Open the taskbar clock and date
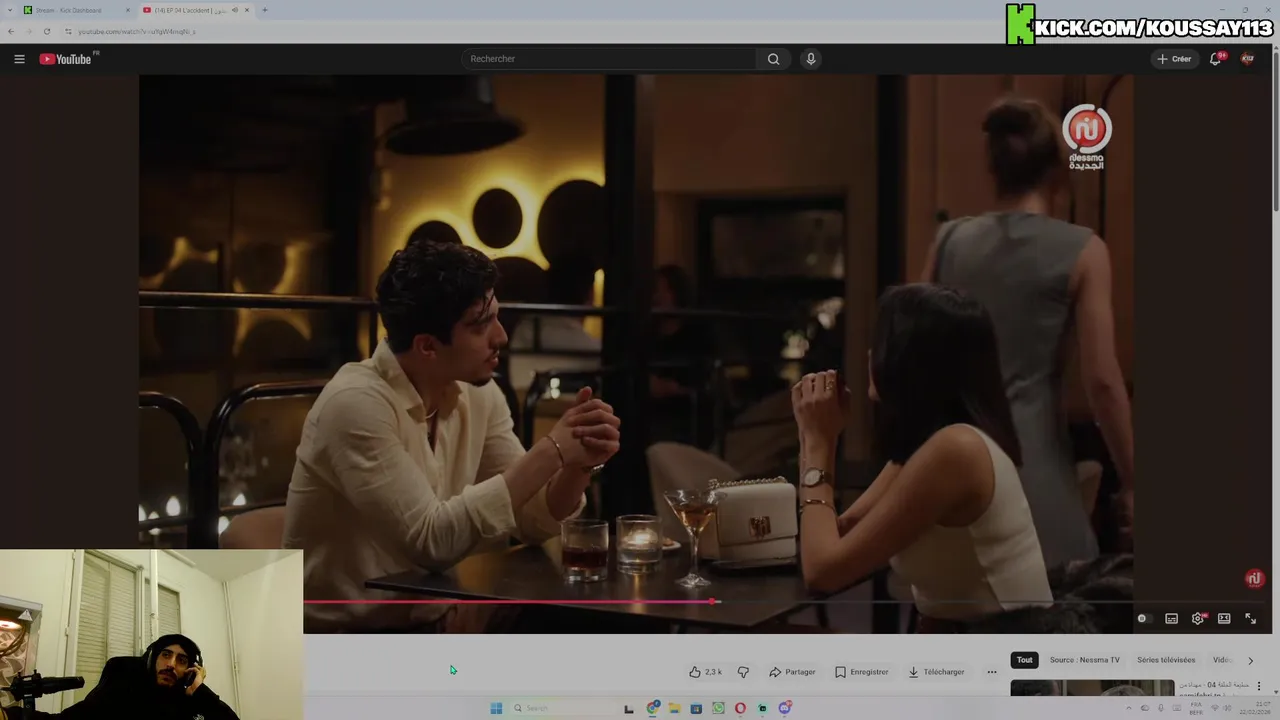The height and width of the screenshot is (720, 1280). coord(1255,708)
